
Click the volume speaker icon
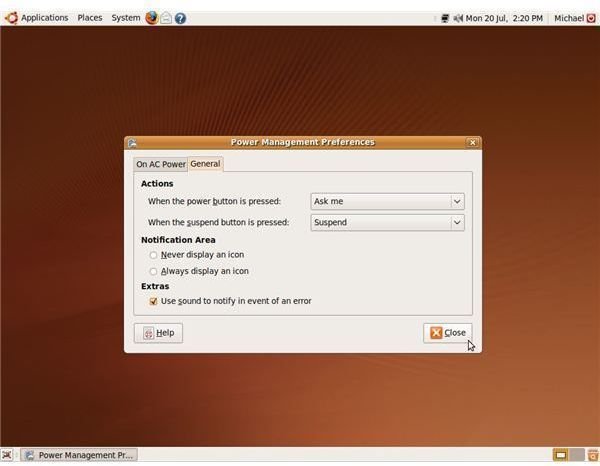[x=458, y=18]
